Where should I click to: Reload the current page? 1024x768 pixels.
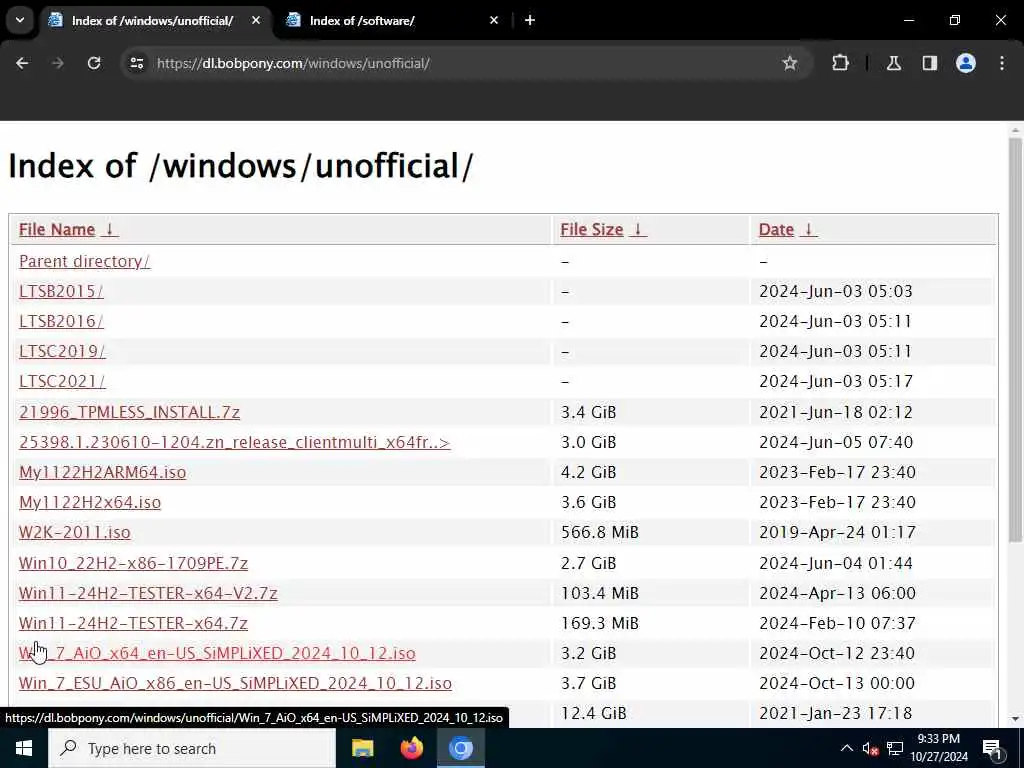[94, 63]
